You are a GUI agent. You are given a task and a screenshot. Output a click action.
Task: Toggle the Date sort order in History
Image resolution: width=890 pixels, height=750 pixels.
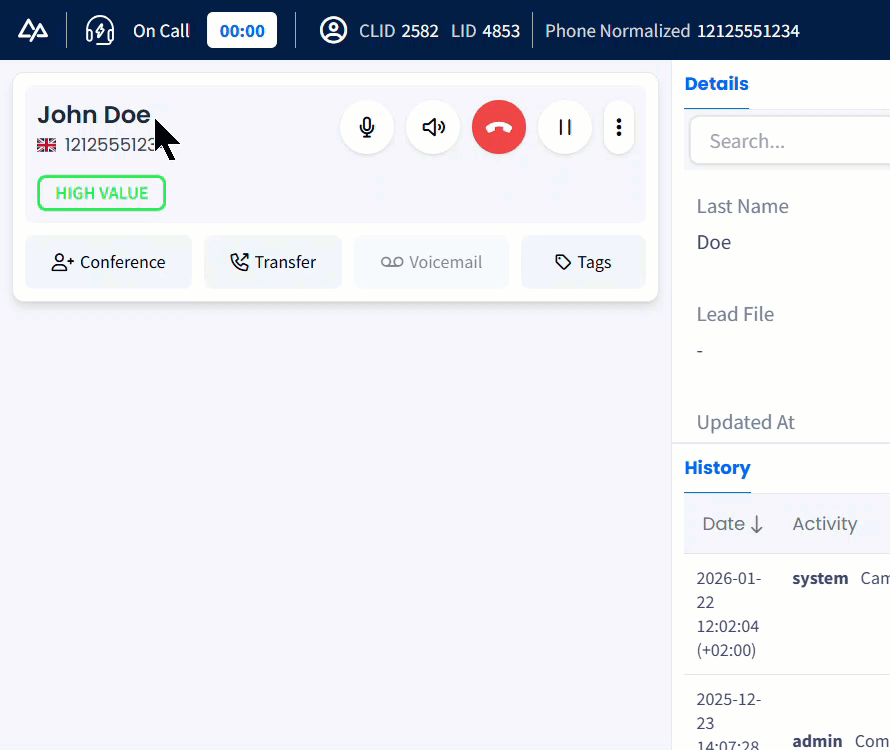tap(733, 523)
